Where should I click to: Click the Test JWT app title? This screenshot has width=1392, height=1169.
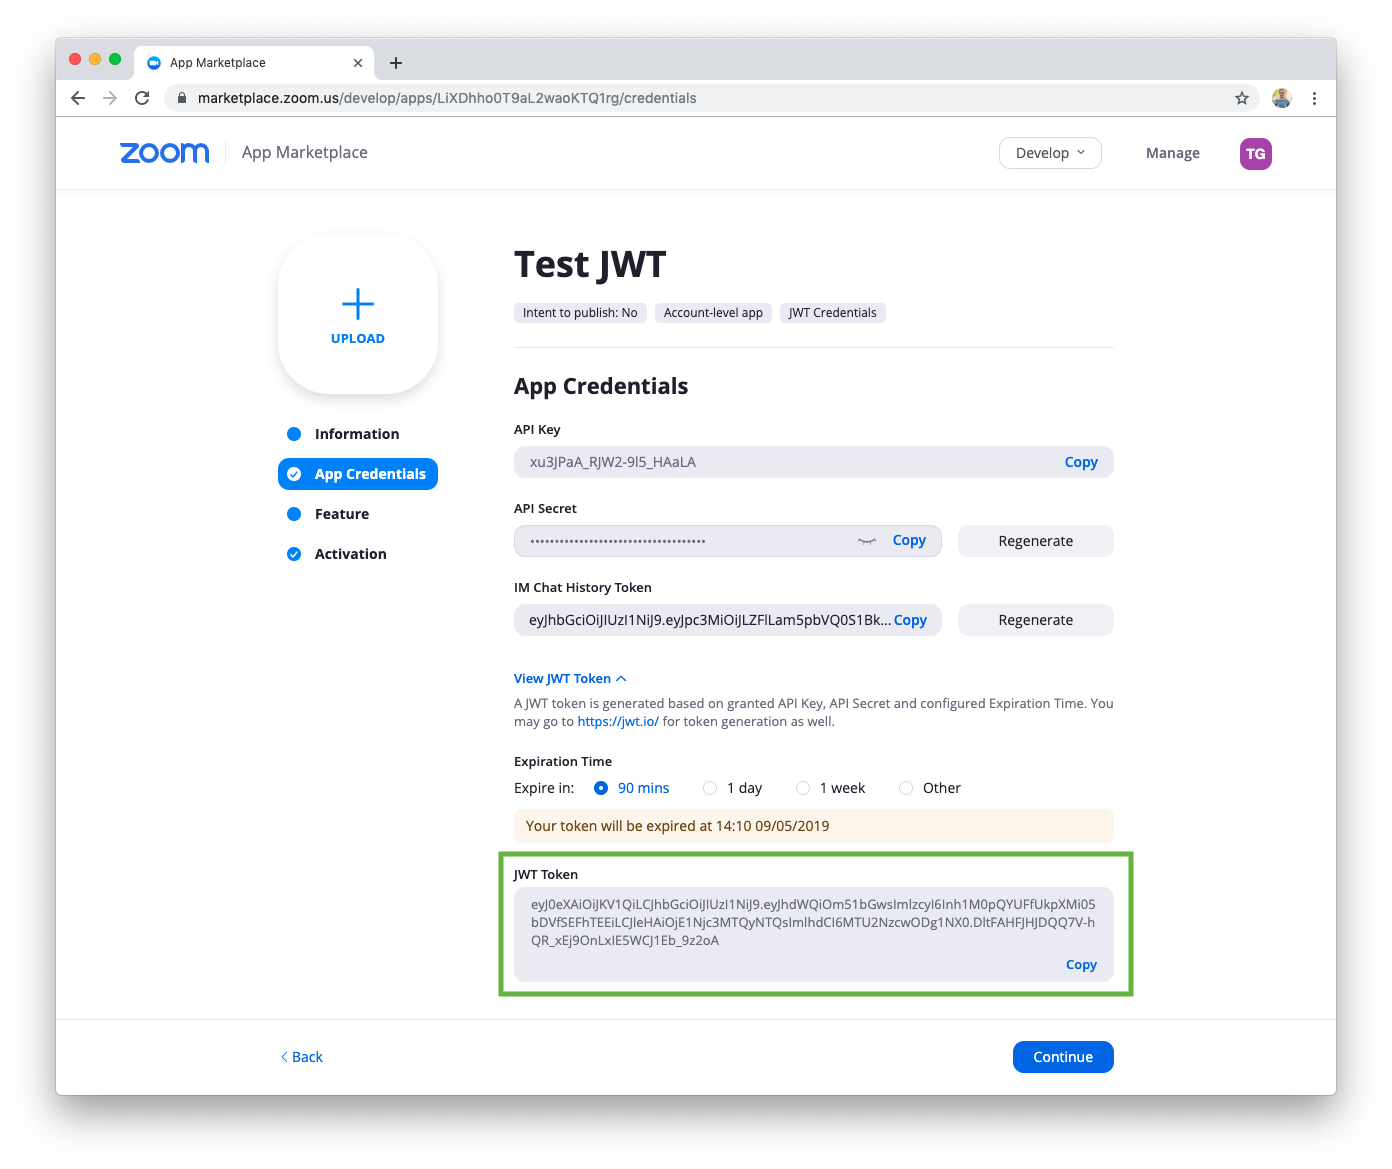(590, 265)
